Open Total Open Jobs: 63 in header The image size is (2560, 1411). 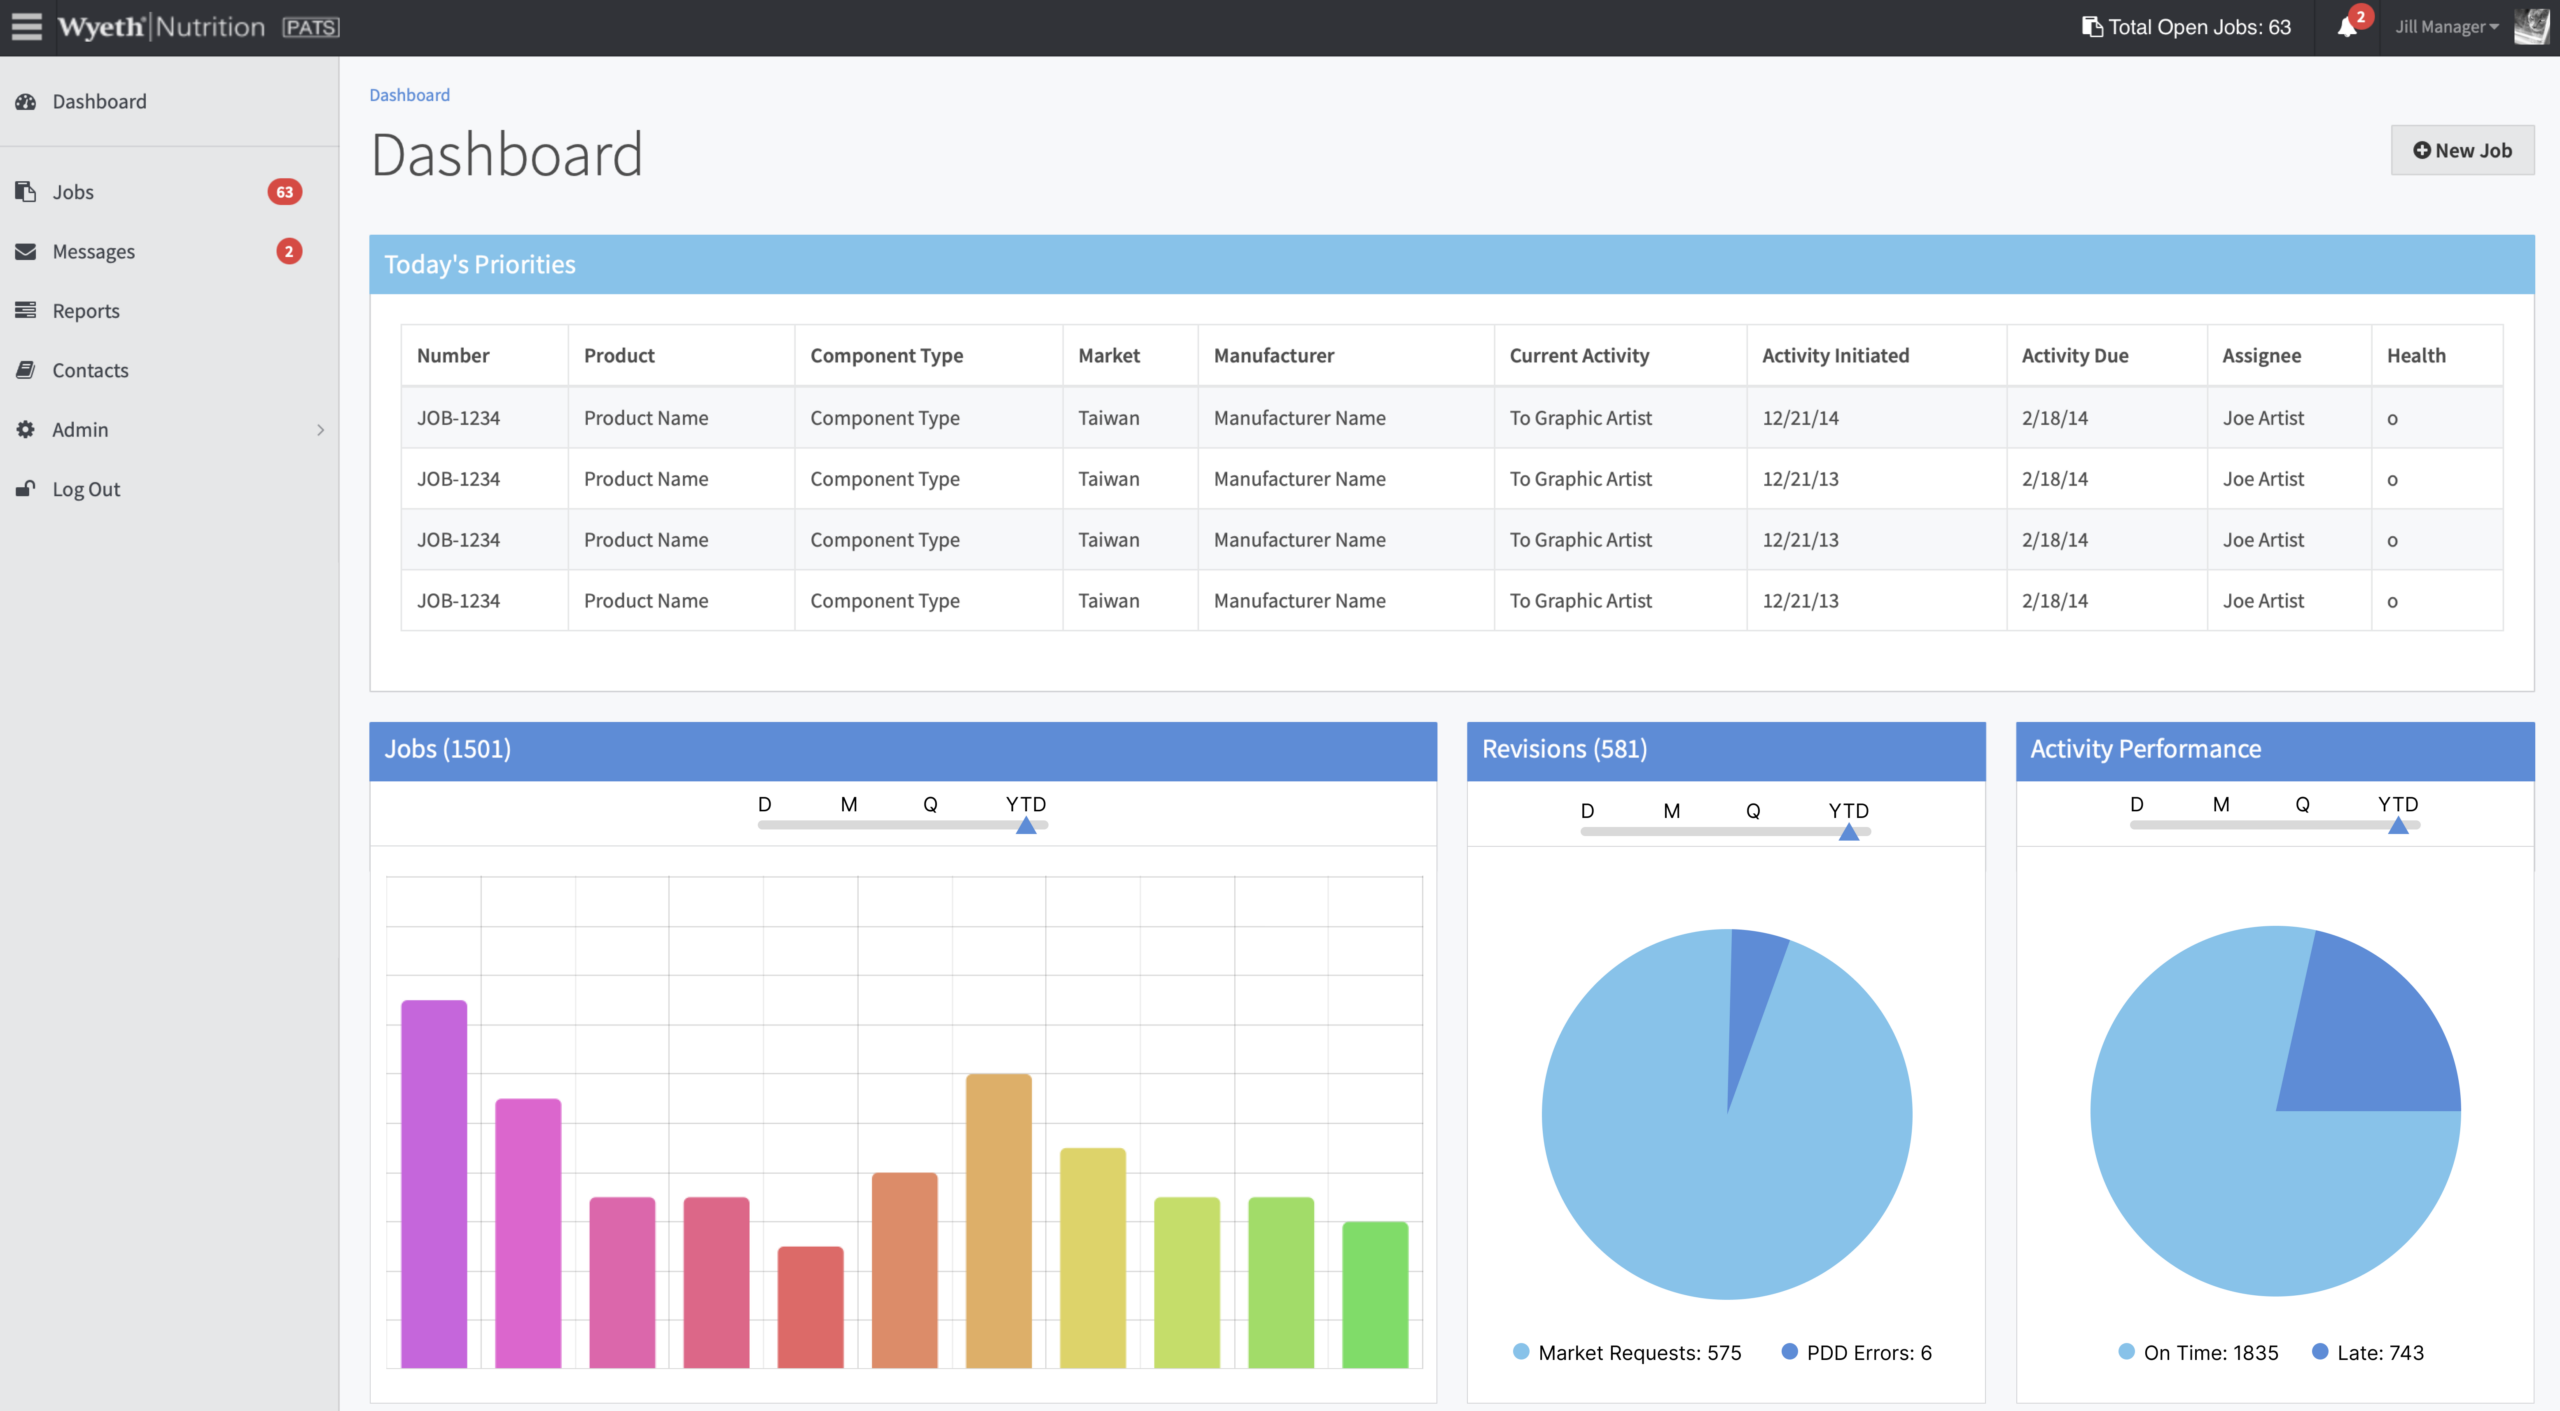coord(2186,27)
